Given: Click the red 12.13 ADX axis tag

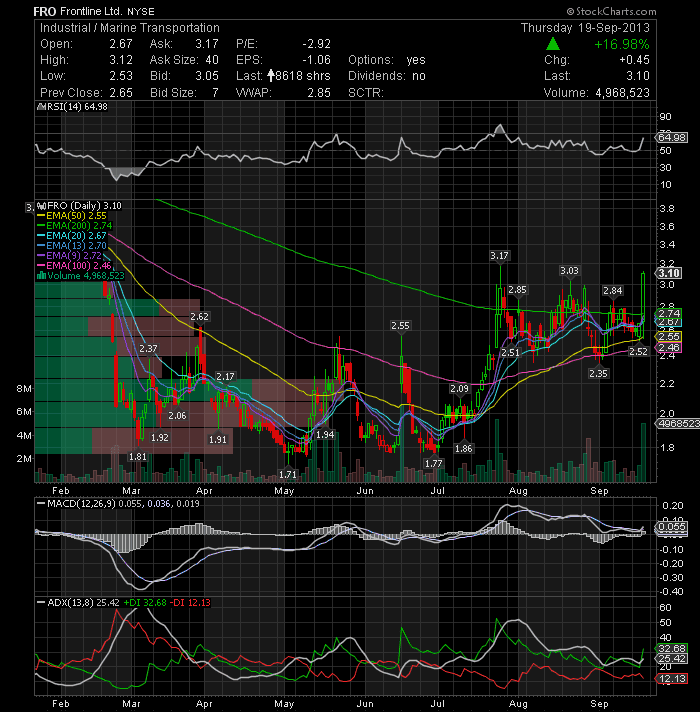Looking at the screenshot, I should click(x=672, y=678).
